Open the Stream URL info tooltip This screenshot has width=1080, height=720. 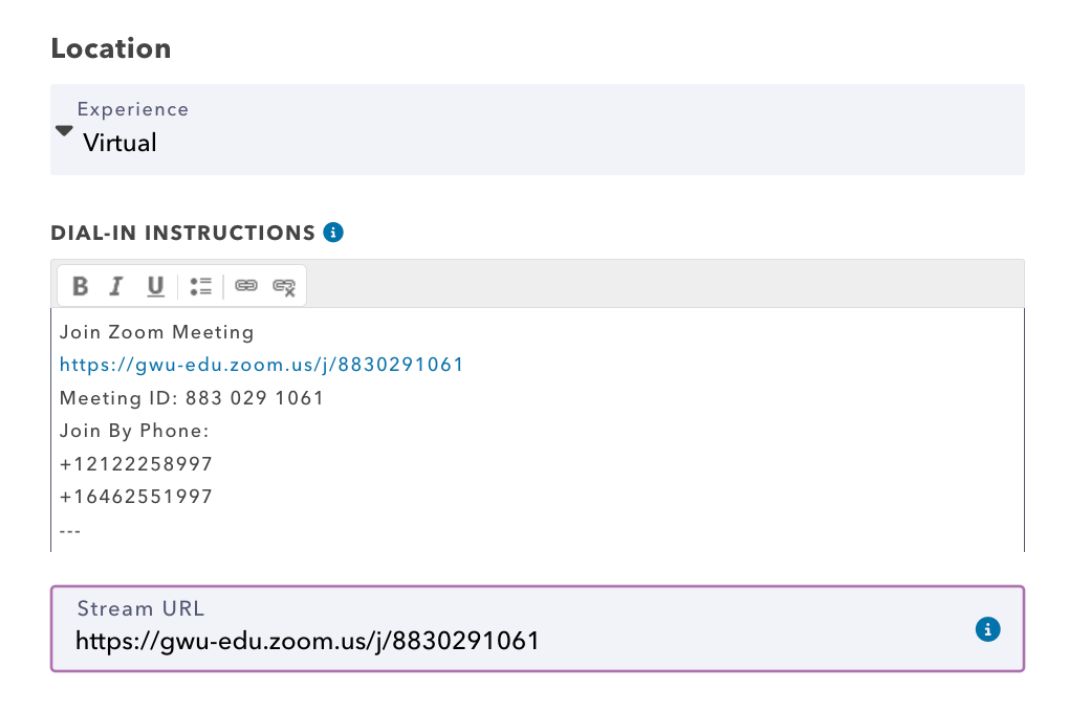click(988, 629)
